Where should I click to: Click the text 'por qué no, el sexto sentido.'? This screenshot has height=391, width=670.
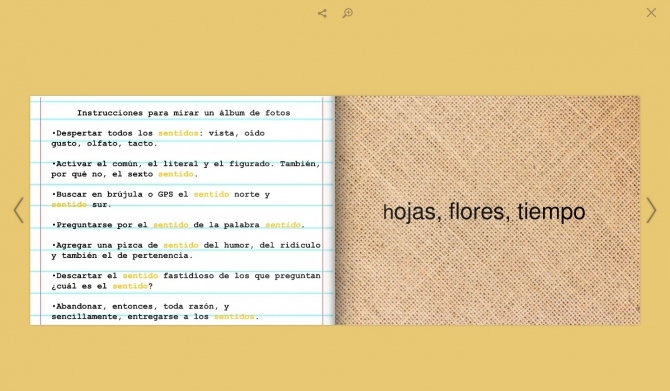point(125,174)
